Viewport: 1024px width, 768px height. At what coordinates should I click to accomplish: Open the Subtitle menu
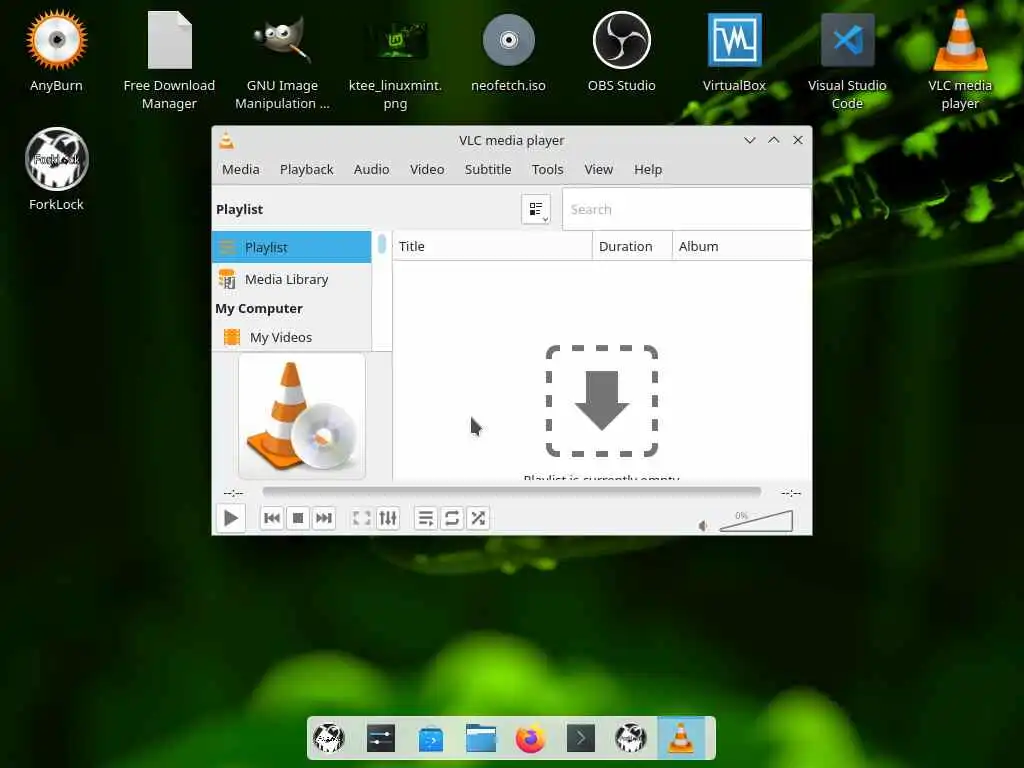pos(488,169)
